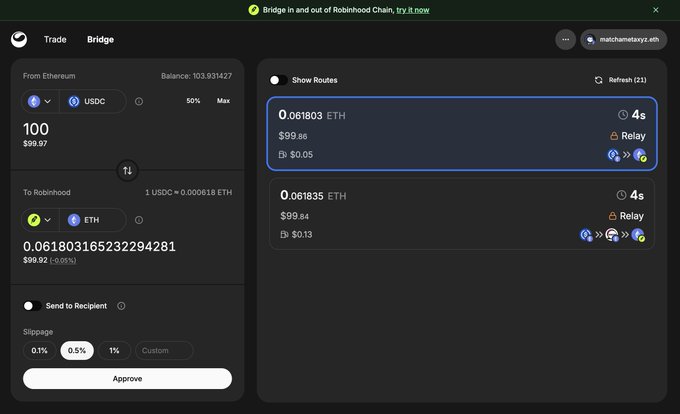This screenshot has width=680, height=414.
Task: Select the 0.061803 ETH route card
Action: click(462, 134)
